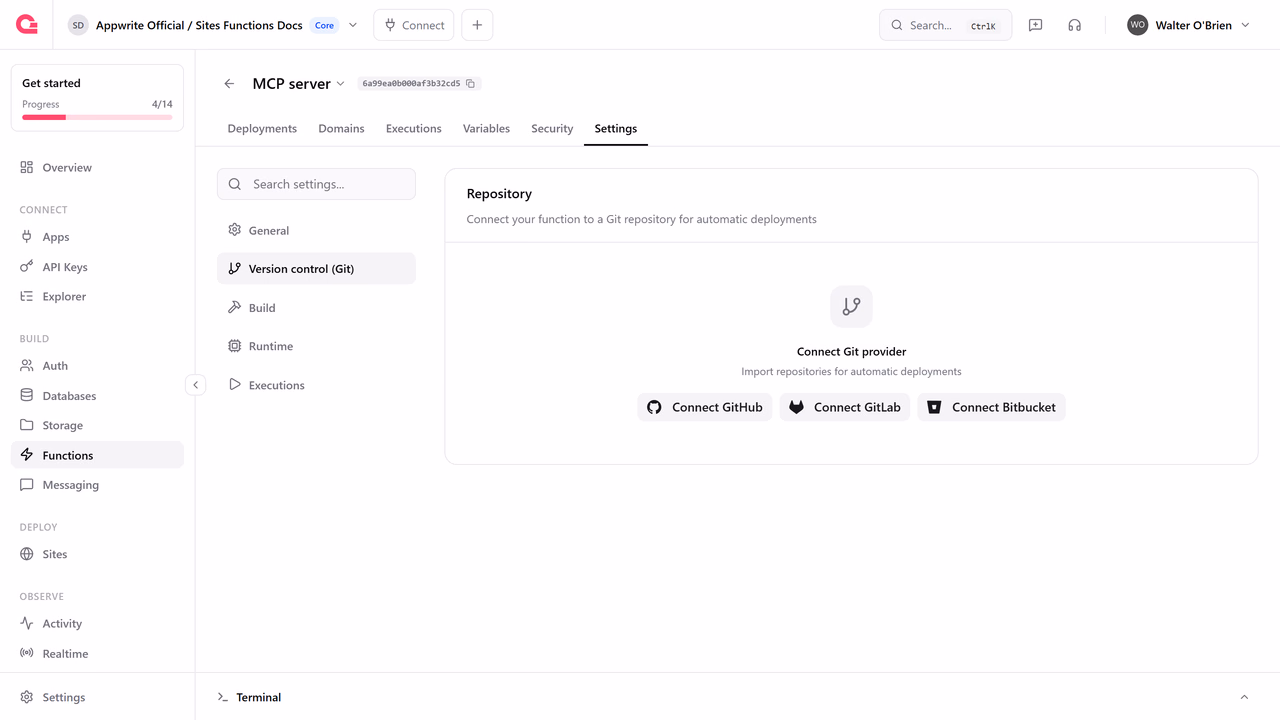Click the Terminal prompt icon
1280x720 pixels.
[x=223, y=697]
